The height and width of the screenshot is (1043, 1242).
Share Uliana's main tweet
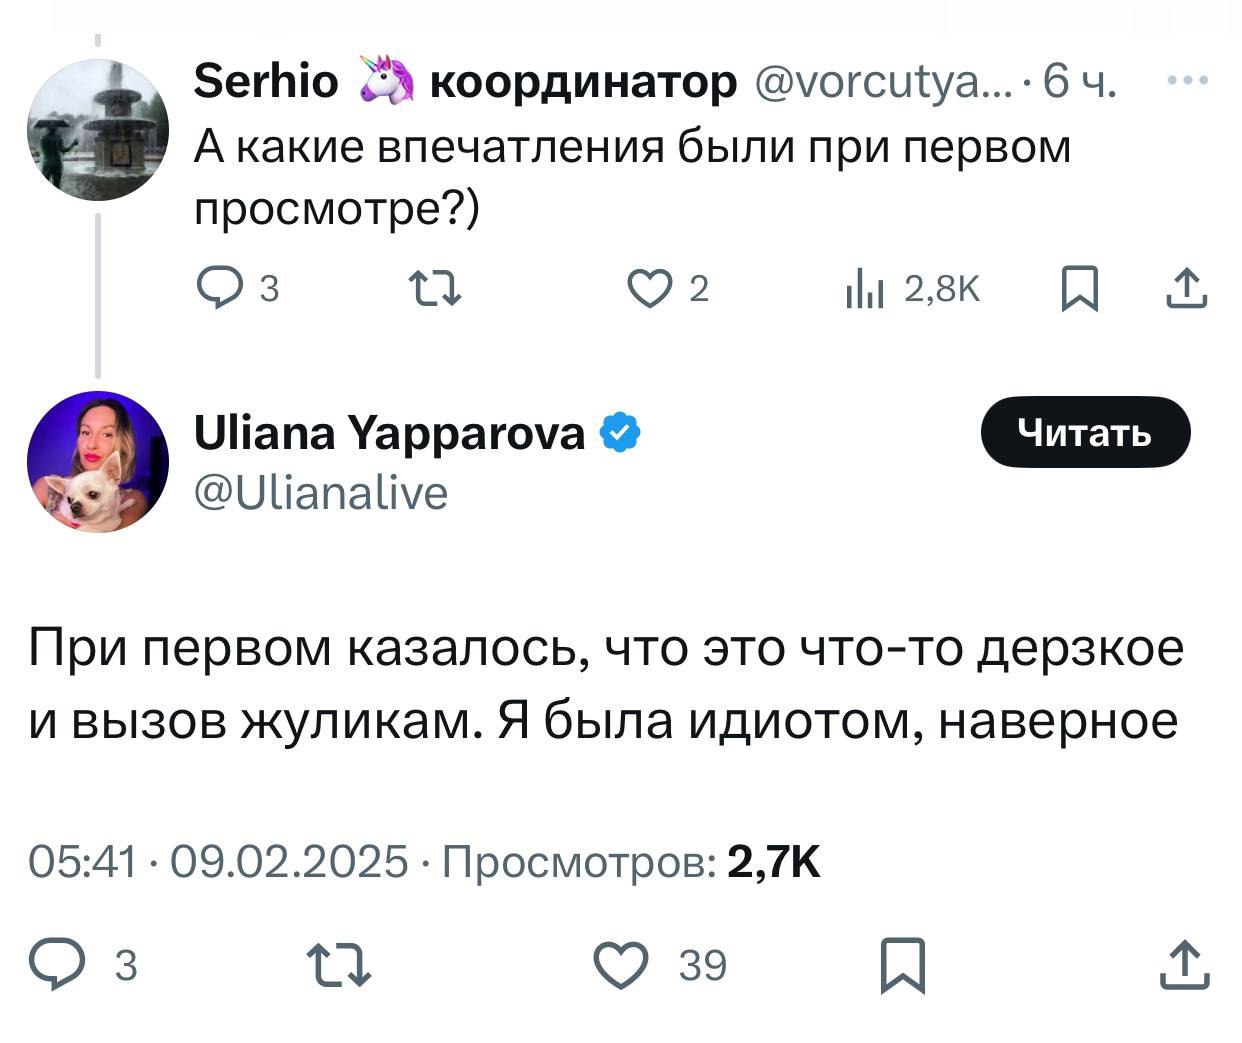pyautogui.click(x=1186, y=965)
